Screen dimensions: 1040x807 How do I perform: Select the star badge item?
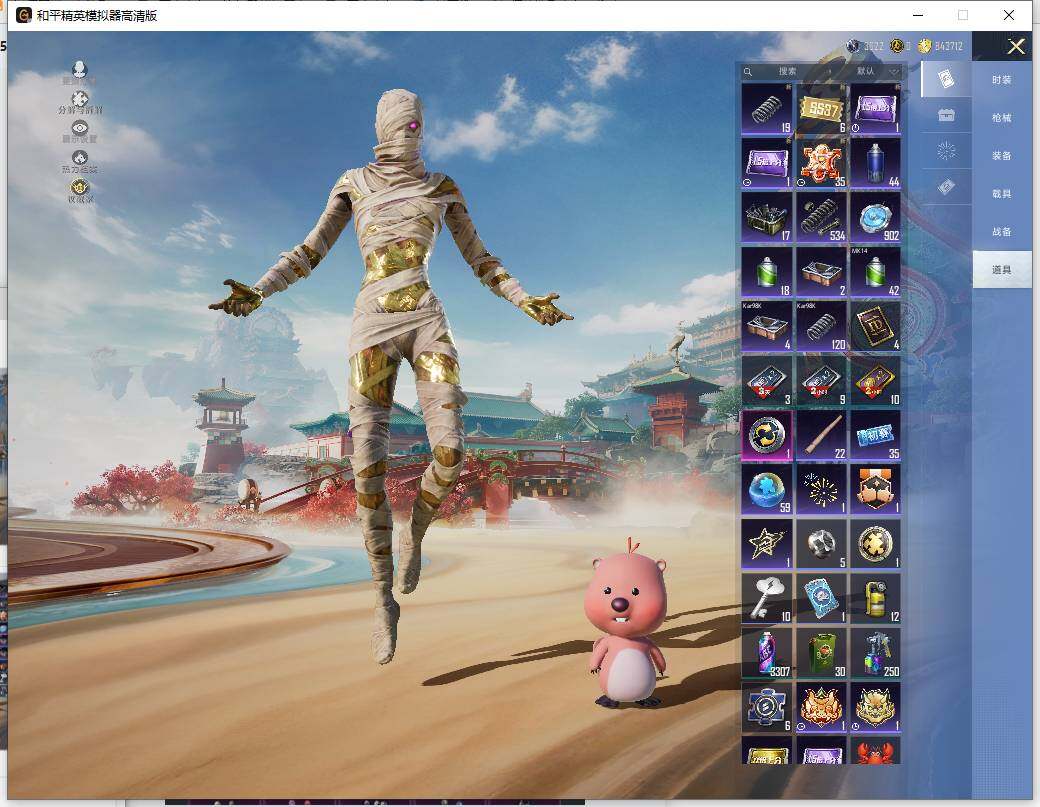tap(767, 544)
